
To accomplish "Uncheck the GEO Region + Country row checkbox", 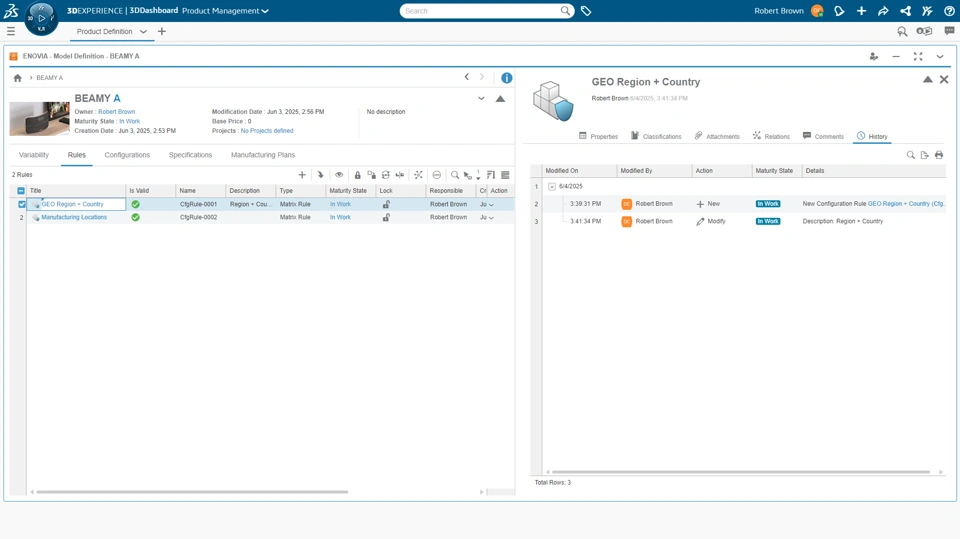I will click(21, 204).
